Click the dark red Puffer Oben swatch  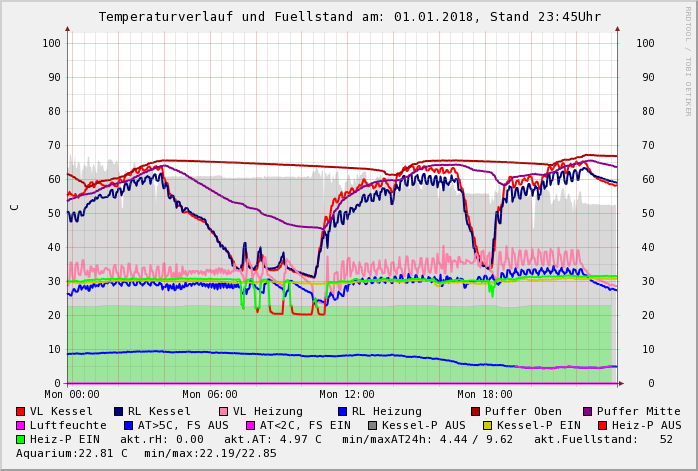(476, 411)
